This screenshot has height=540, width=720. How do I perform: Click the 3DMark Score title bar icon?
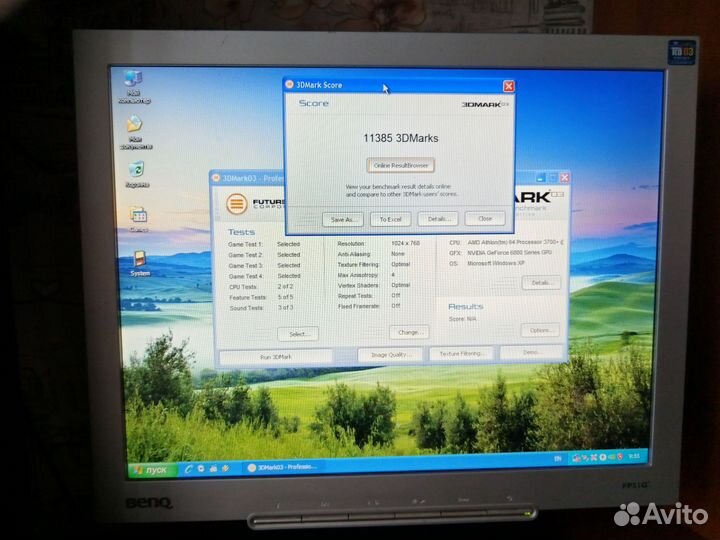(x=289, y=84)
